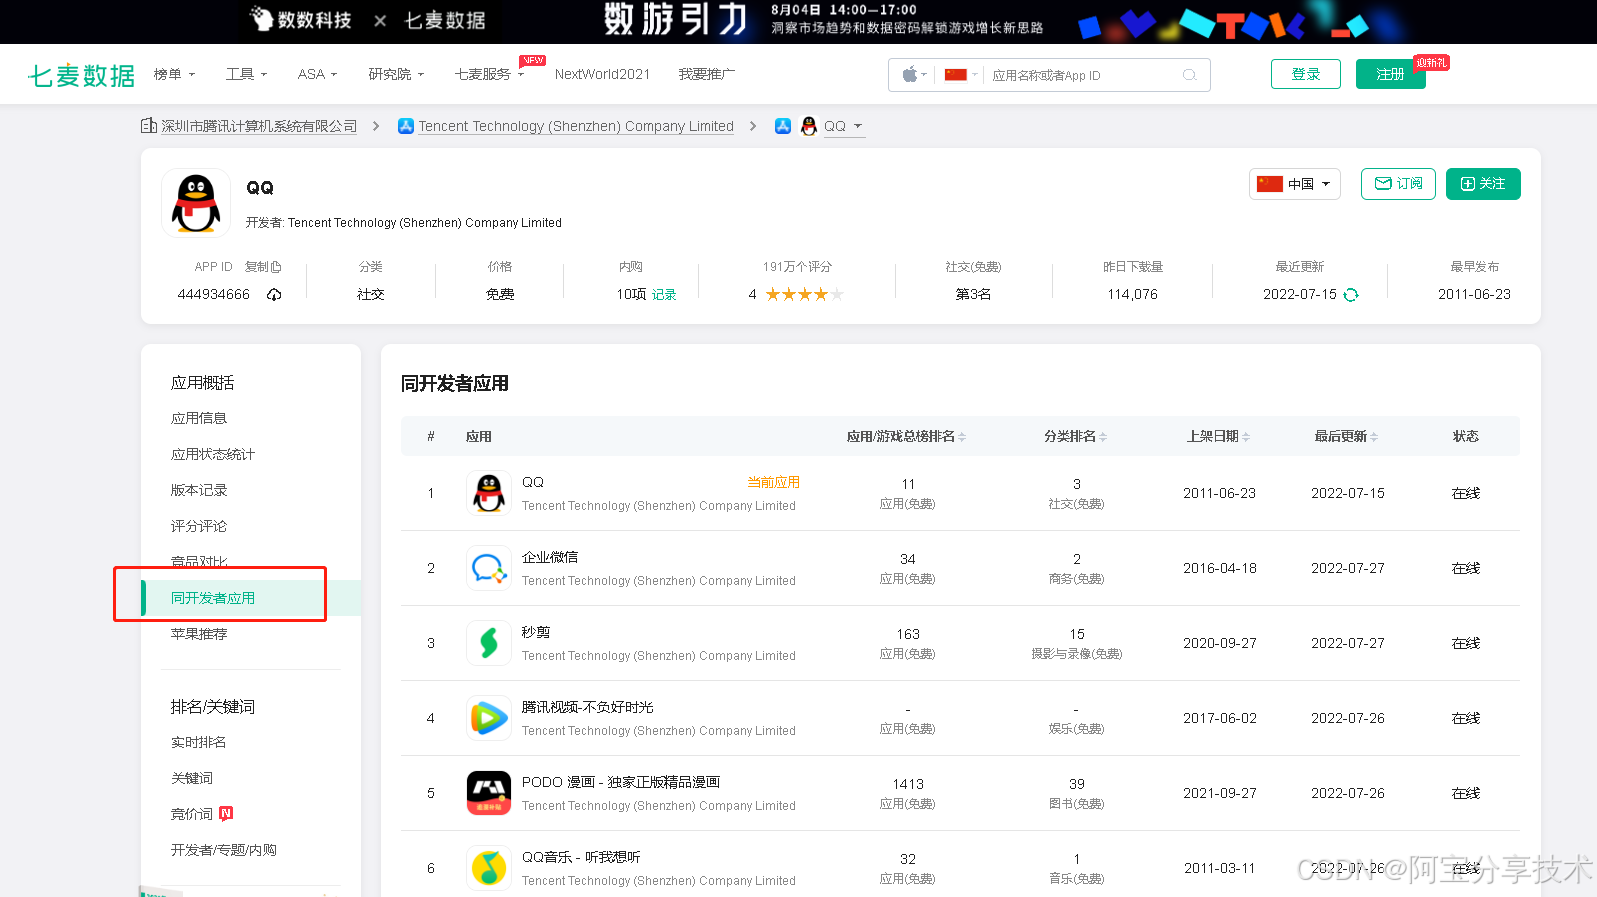Expand the 研究院 menu

click(x=396, y=74)
